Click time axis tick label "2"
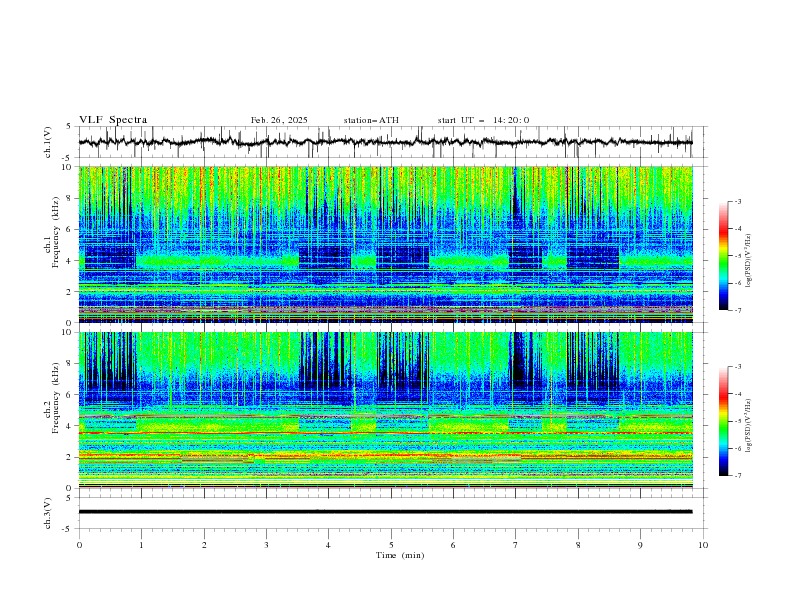This screenshot has height=612, width=792. pos(204,545)
